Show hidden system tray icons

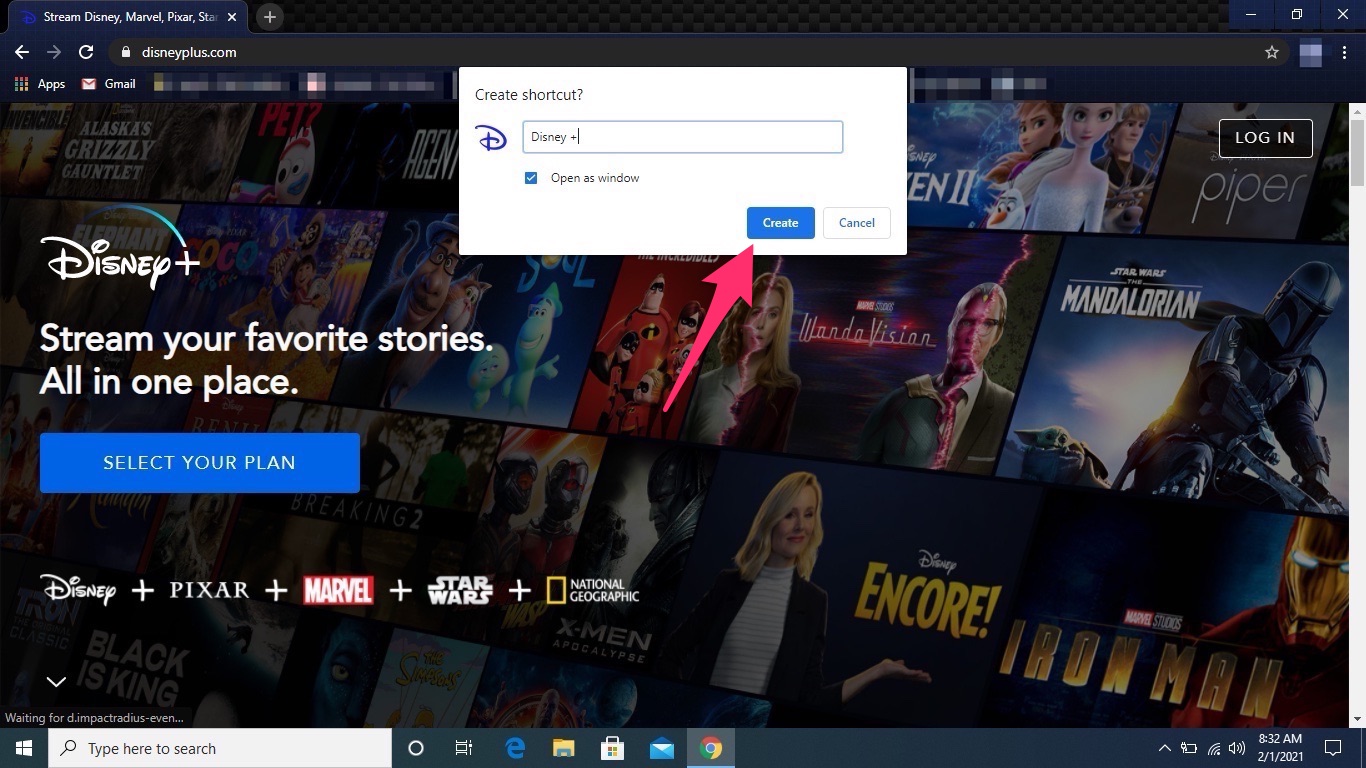[1164, 748]
